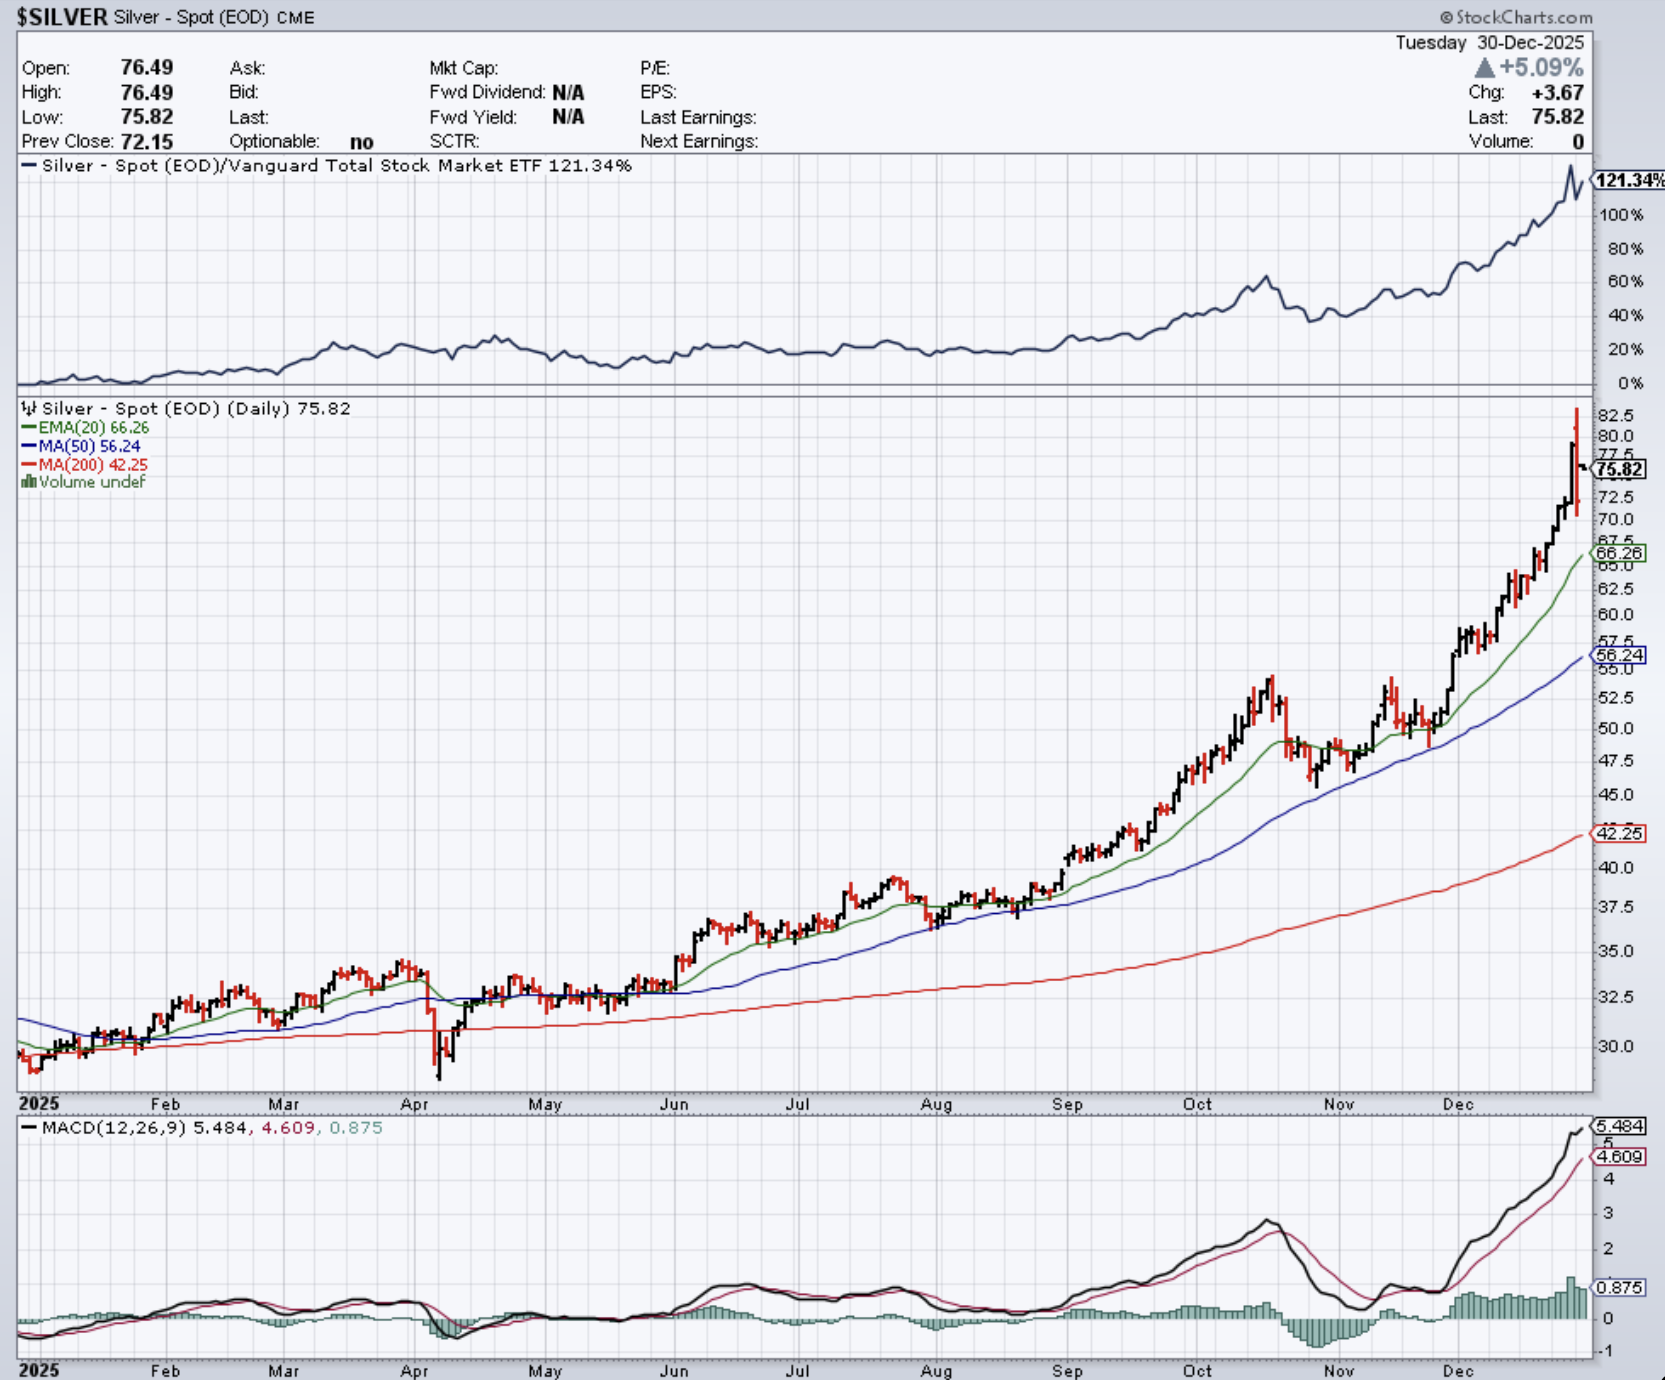
Task: Click the 75.82 current price axis label
Action: coord(1619,469)
